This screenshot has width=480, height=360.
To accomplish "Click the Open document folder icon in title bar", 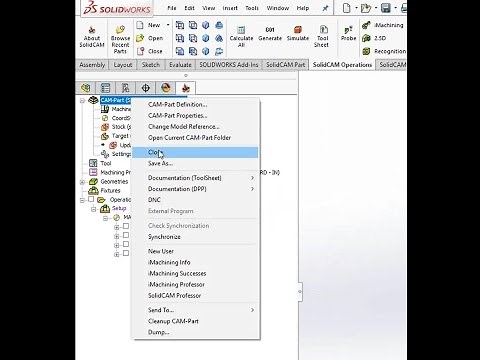I will [x=366, y=8].
